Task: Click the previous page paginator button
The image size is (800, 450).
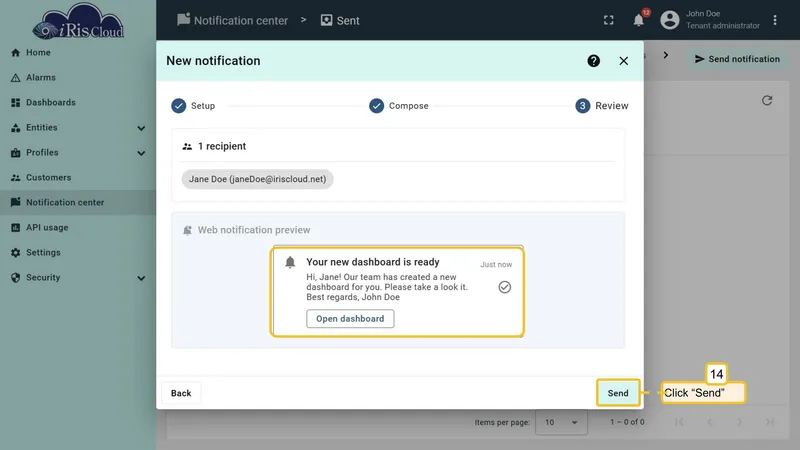Action: tap(709, 422)
